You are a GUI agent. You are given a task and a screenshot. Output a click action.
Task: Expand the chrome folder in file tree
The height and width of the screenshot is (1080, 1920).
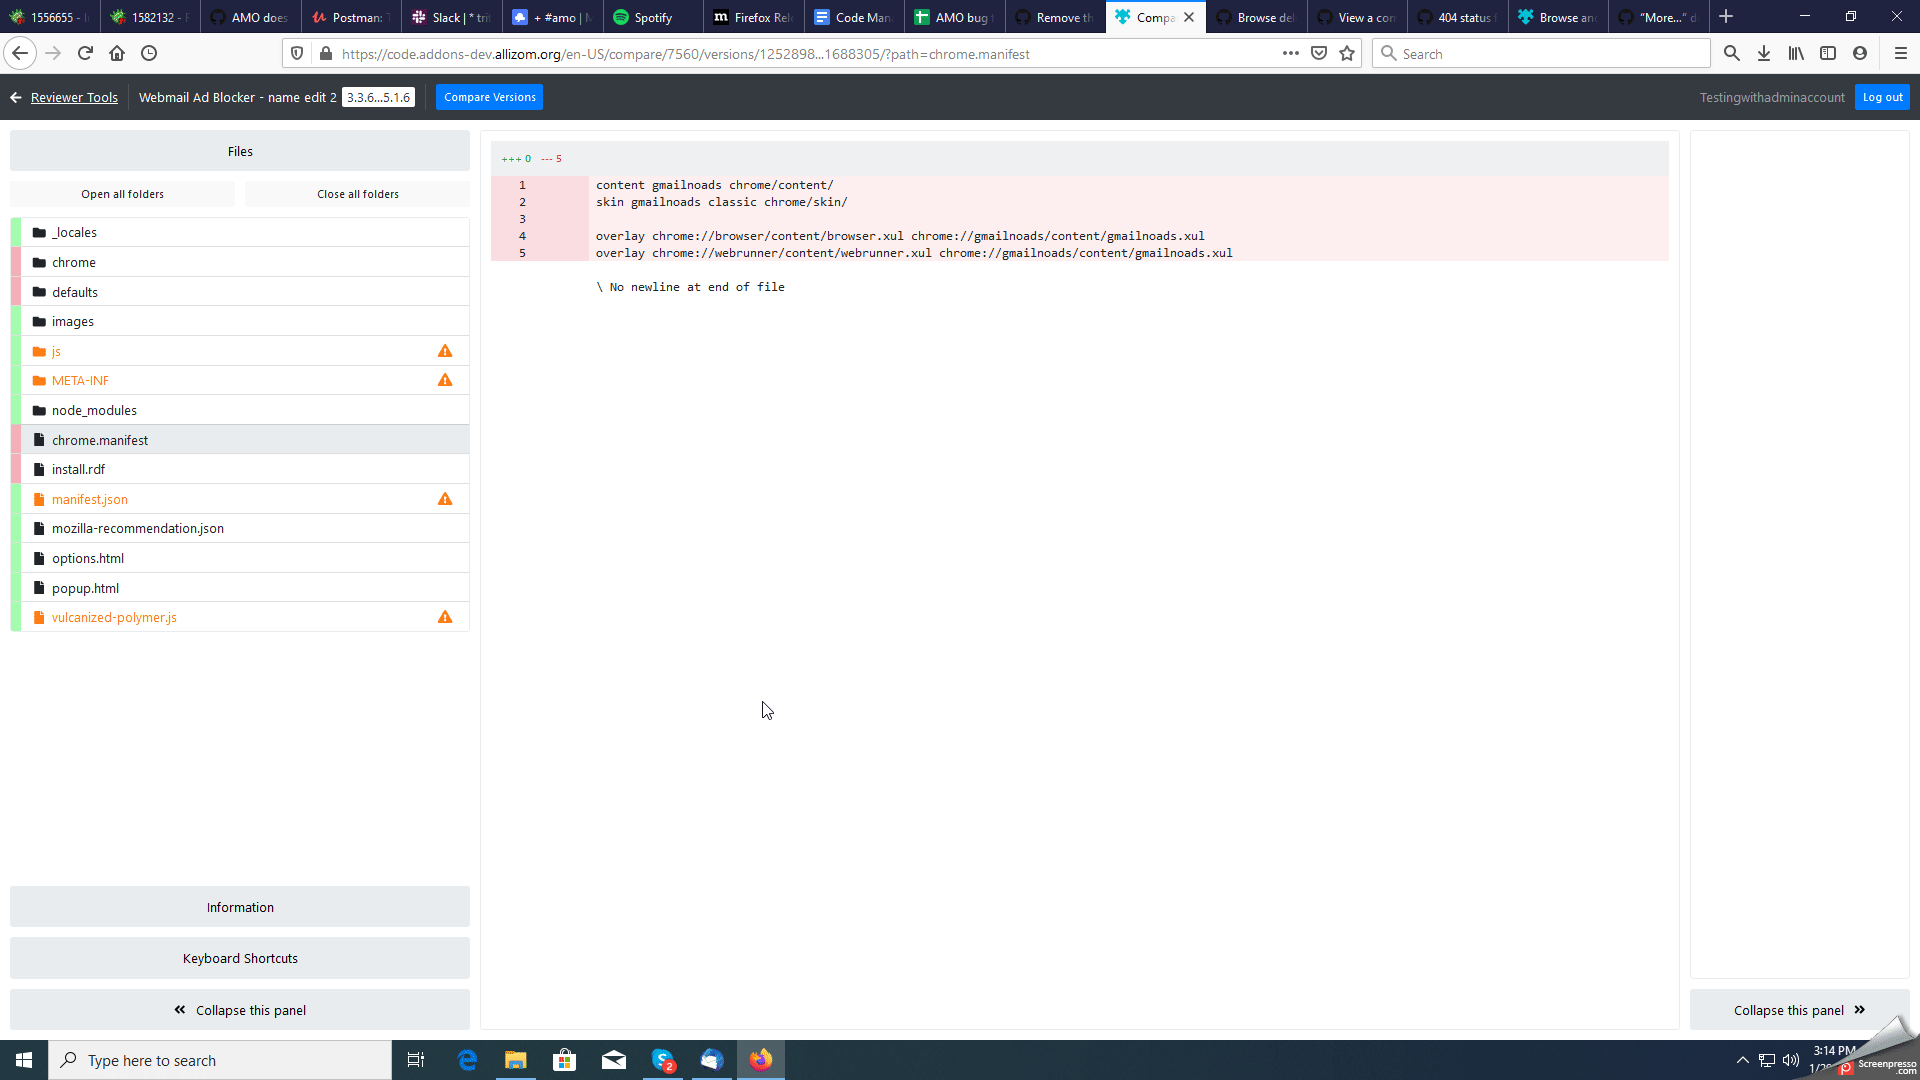pos(74,262)
